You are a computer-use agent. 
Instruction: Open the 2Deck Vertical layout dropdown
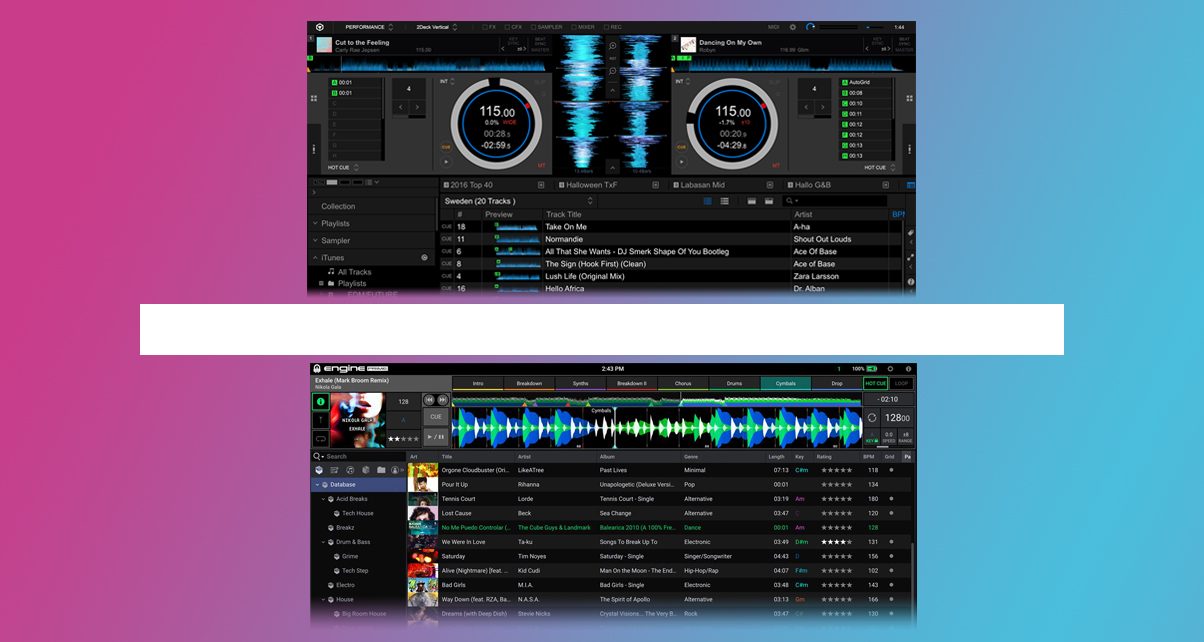(437, 27)
